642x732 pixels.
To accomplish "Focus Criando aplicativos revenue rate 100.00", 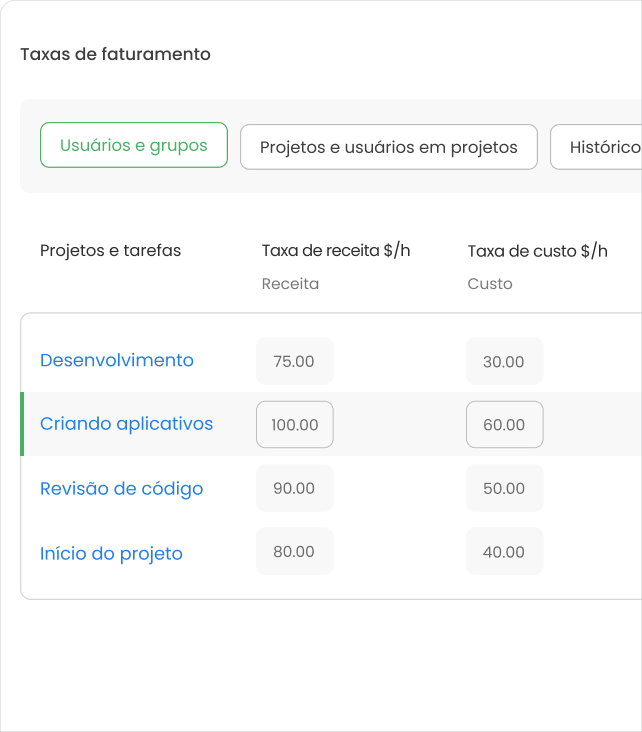I will [x=294, y=424].
